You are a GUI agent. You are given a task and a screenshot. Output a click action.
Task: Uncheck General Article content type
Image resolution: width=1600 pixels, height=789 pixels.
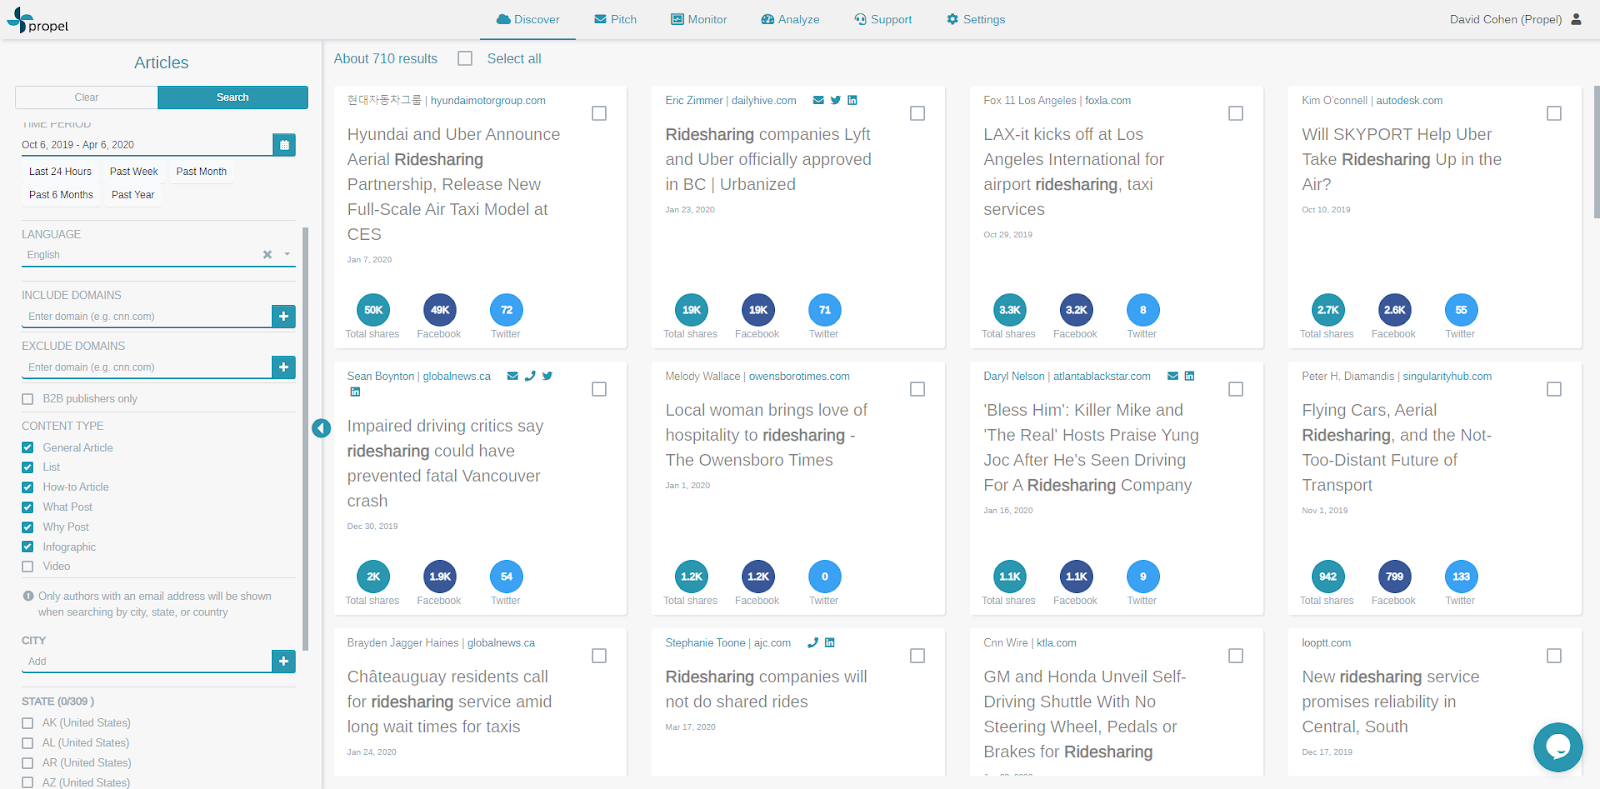point(28,448)
